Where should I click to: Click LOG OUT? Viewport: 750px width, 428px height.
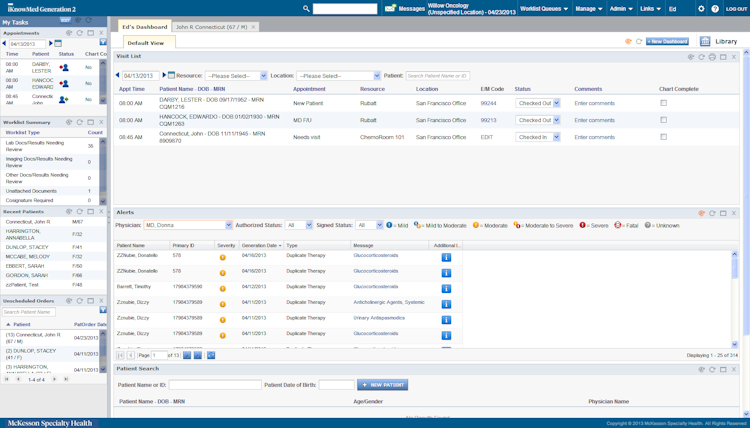pos(736,9)
